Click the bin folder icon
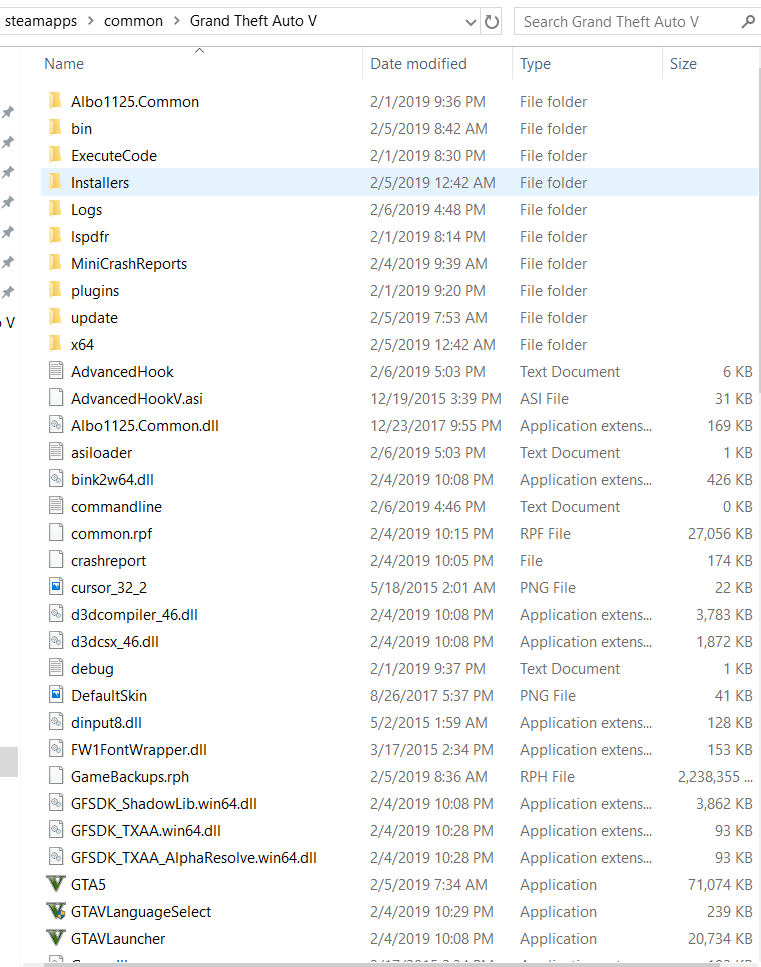 (x=56, y=128)
